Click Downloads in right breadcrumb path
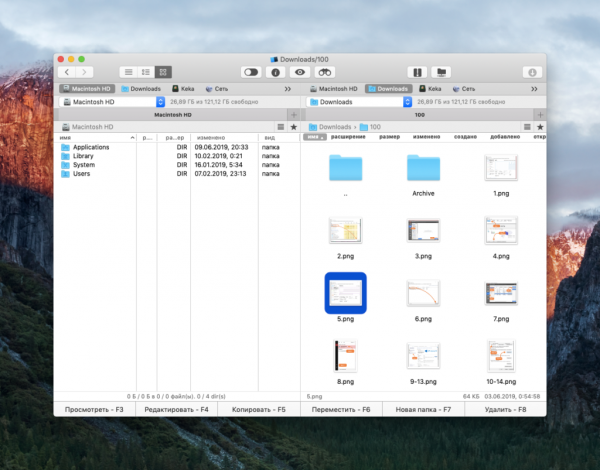Viewport: 600px width, 470px height. click(330, 127)
